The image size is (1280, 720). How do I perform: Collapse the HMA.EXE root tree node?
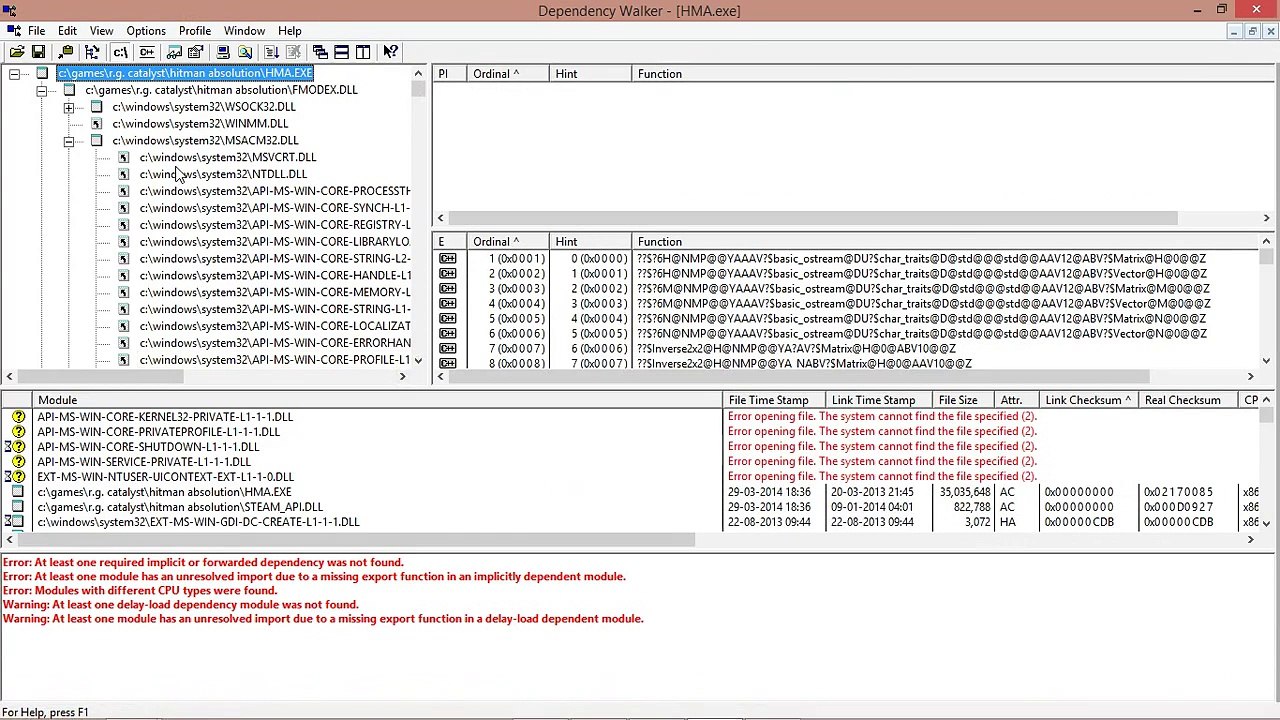[x=14, y=73]
